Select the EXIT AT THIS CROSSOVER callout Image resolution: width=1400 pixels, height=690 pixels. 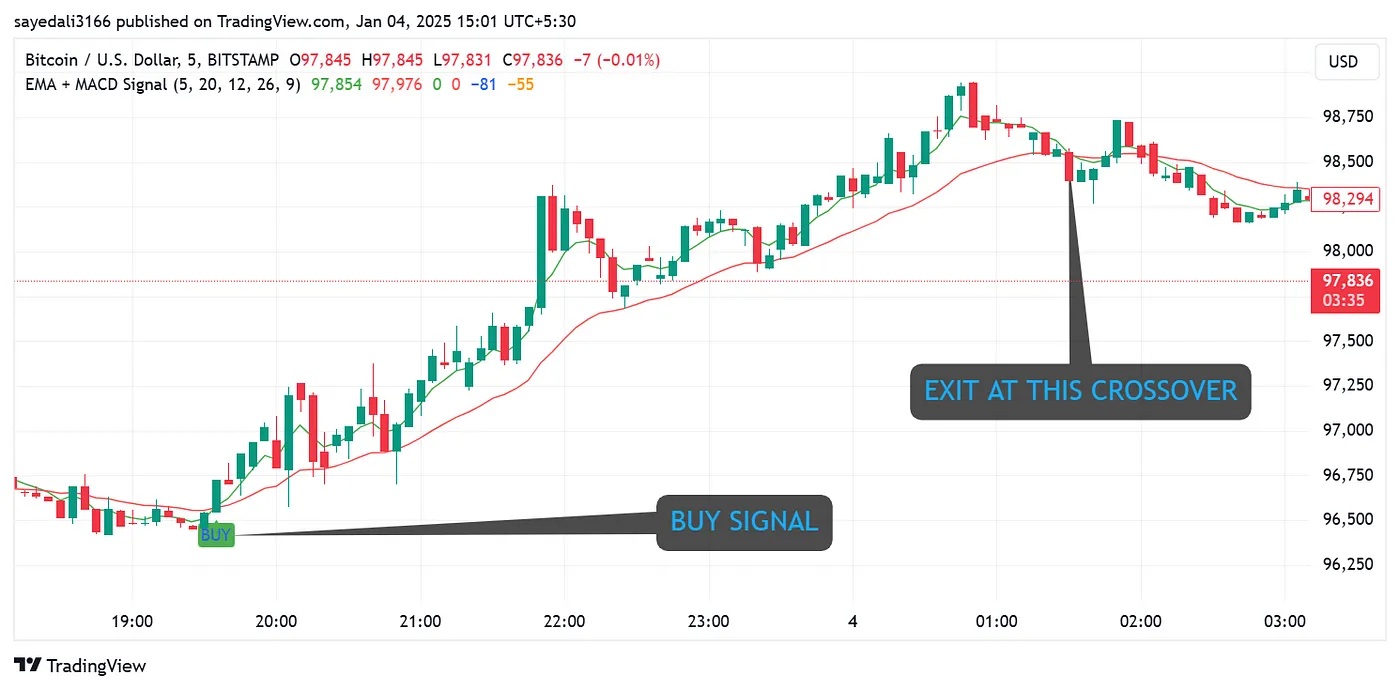[x=1080, y=391]
